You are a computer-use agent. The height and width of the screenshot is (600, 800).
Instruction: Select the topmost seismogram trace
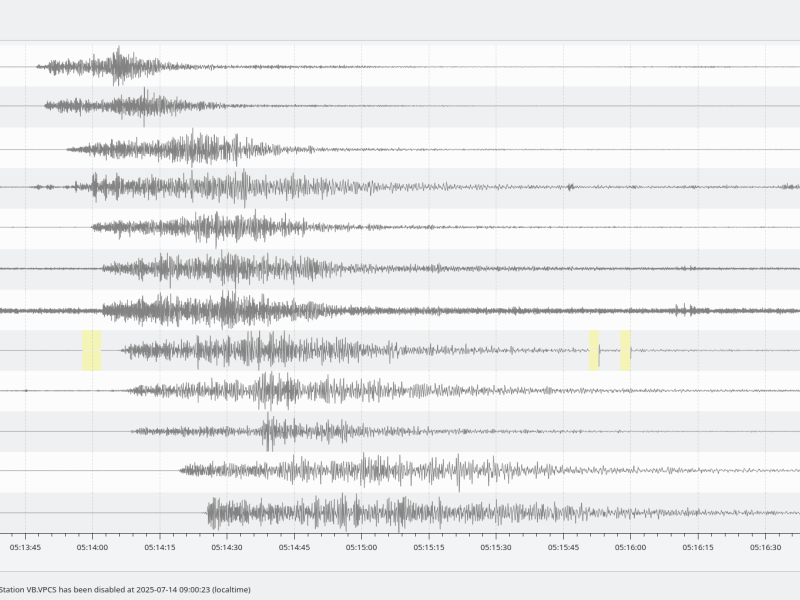(400, 67)
